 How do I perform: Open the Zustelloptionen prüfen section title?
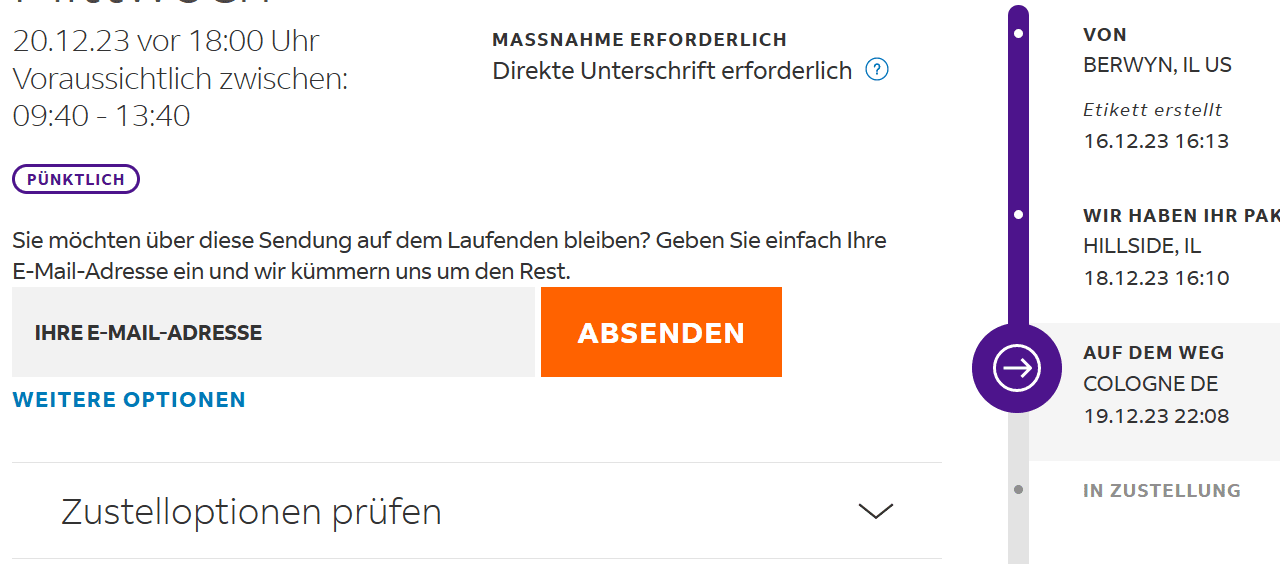tap(251, 511)
